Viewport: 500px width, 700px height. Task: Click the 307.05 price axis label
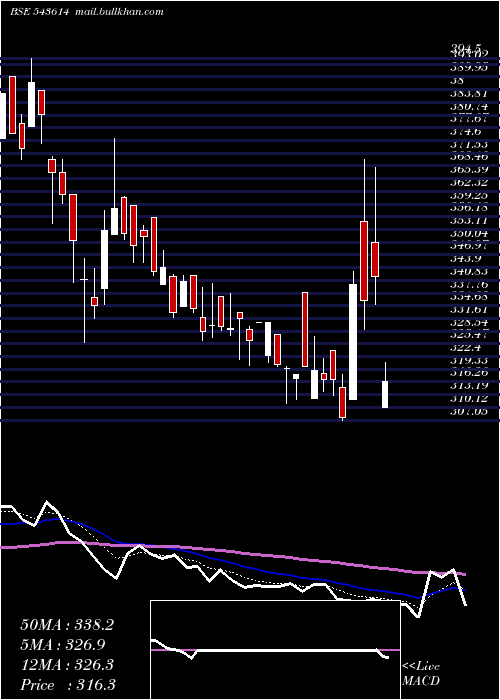click(469, 411)
